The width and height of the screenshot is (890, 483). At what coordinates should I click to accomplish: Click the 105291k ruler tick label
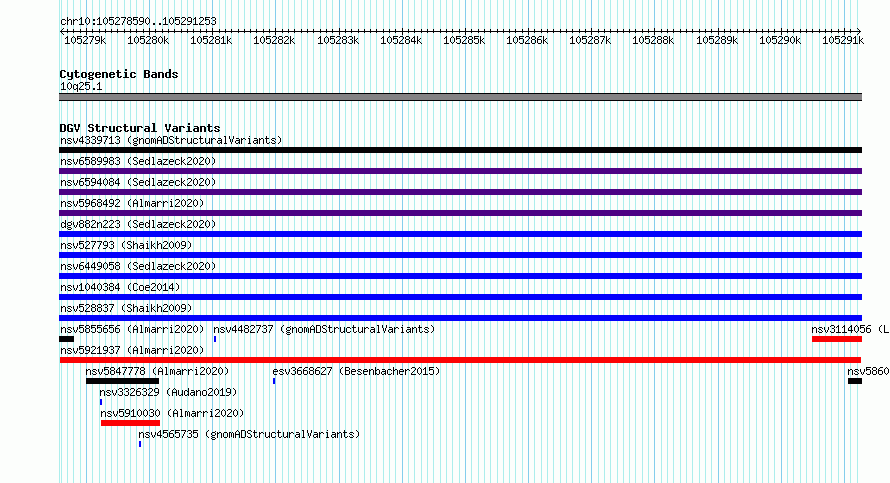pyautogui.click(x=843, y=40)
